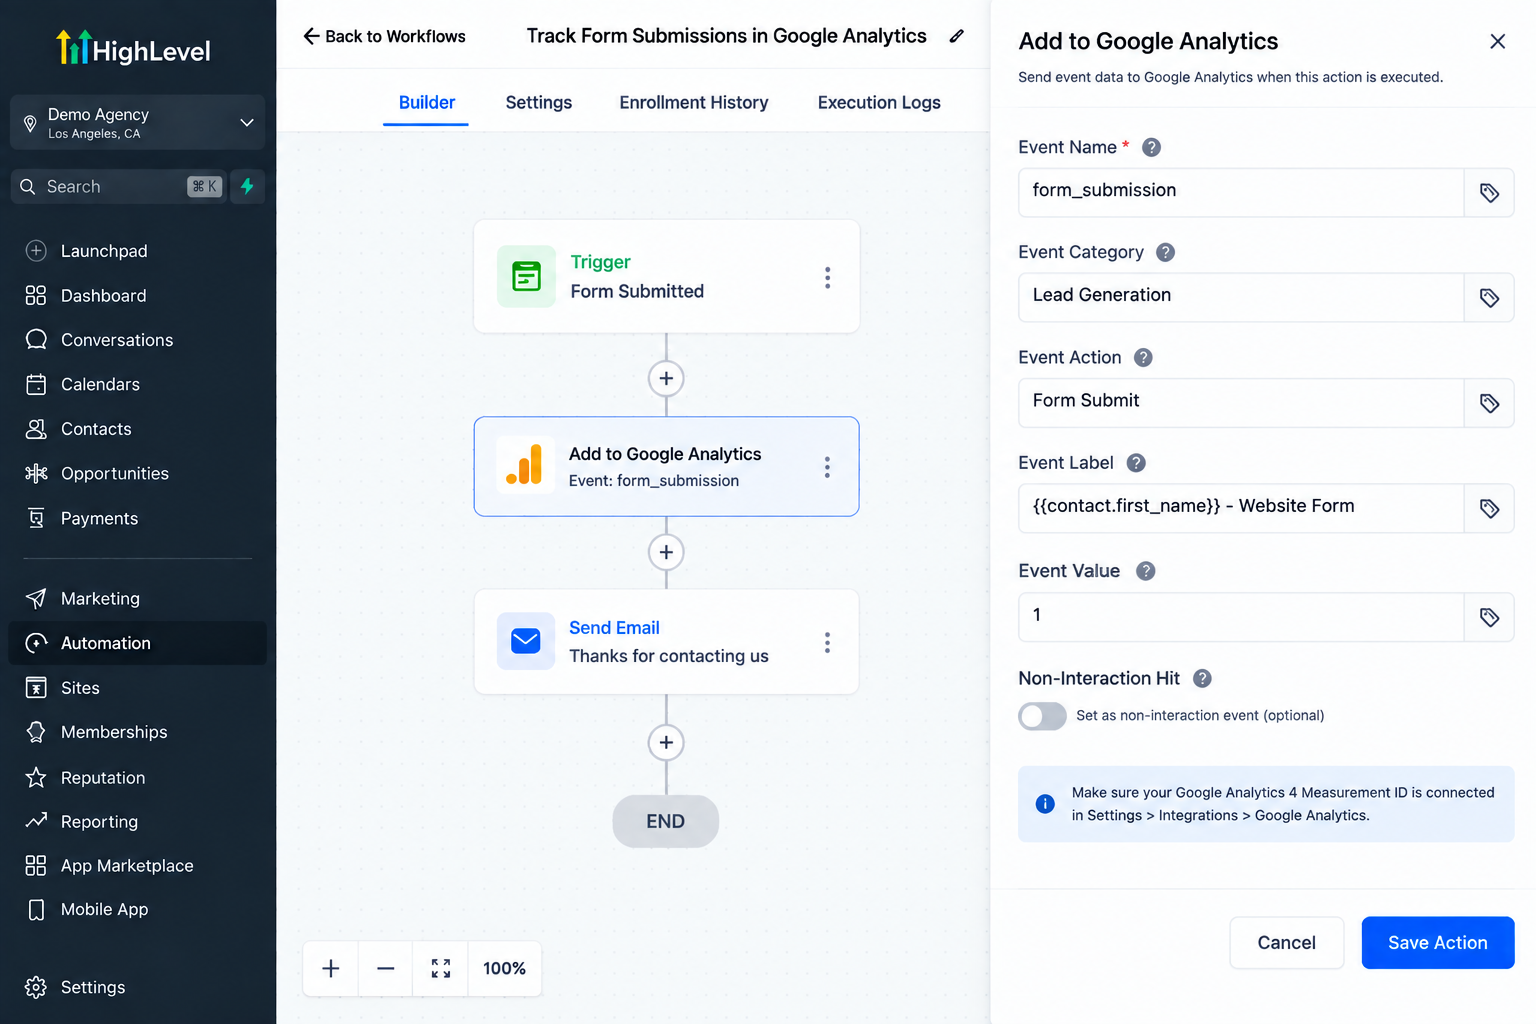Switch to the Enrollment History tab

coord(693,102)
